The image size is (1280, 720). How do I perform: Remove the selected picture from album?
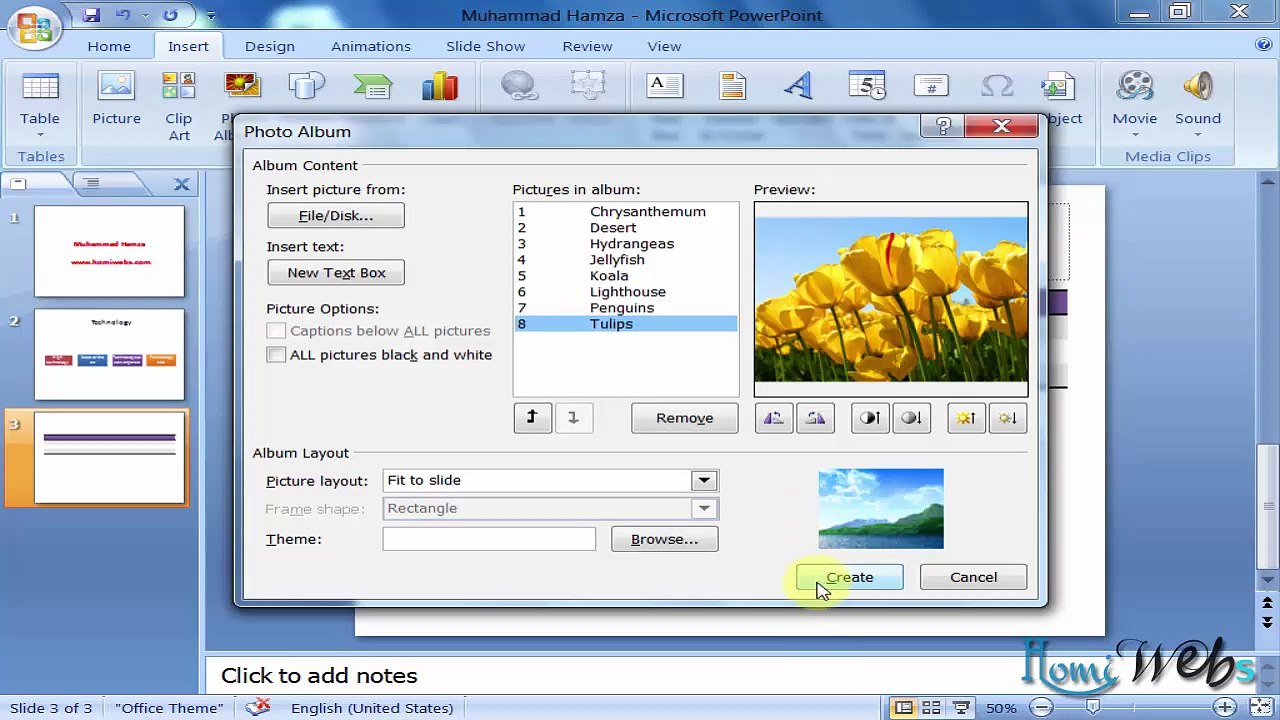click(685, 418)
